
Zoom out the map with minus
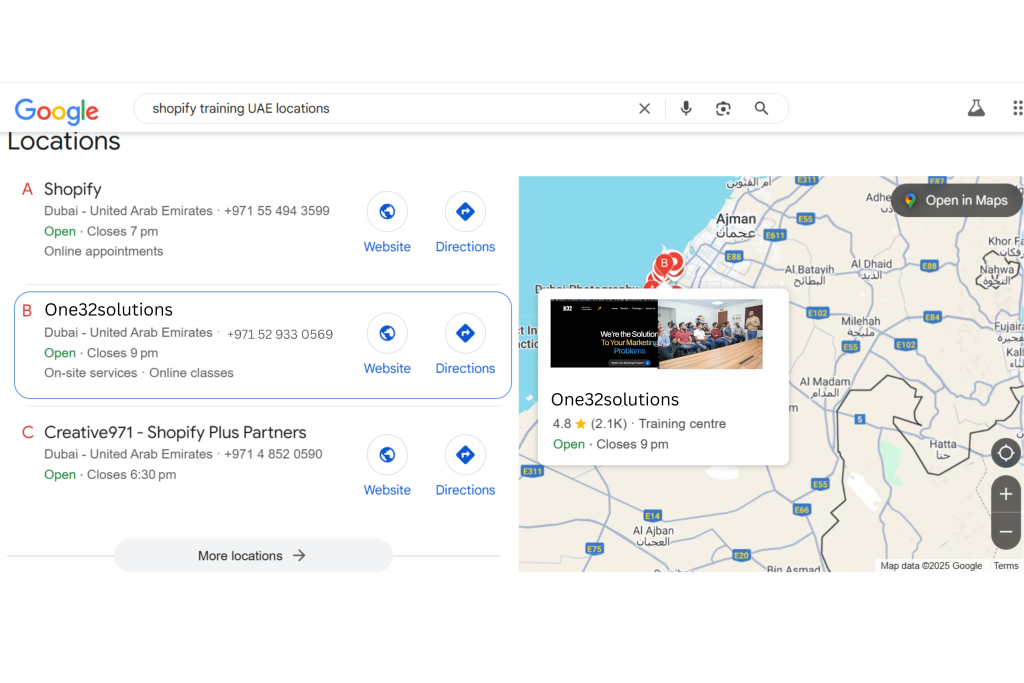click(x=1006, y=532)
